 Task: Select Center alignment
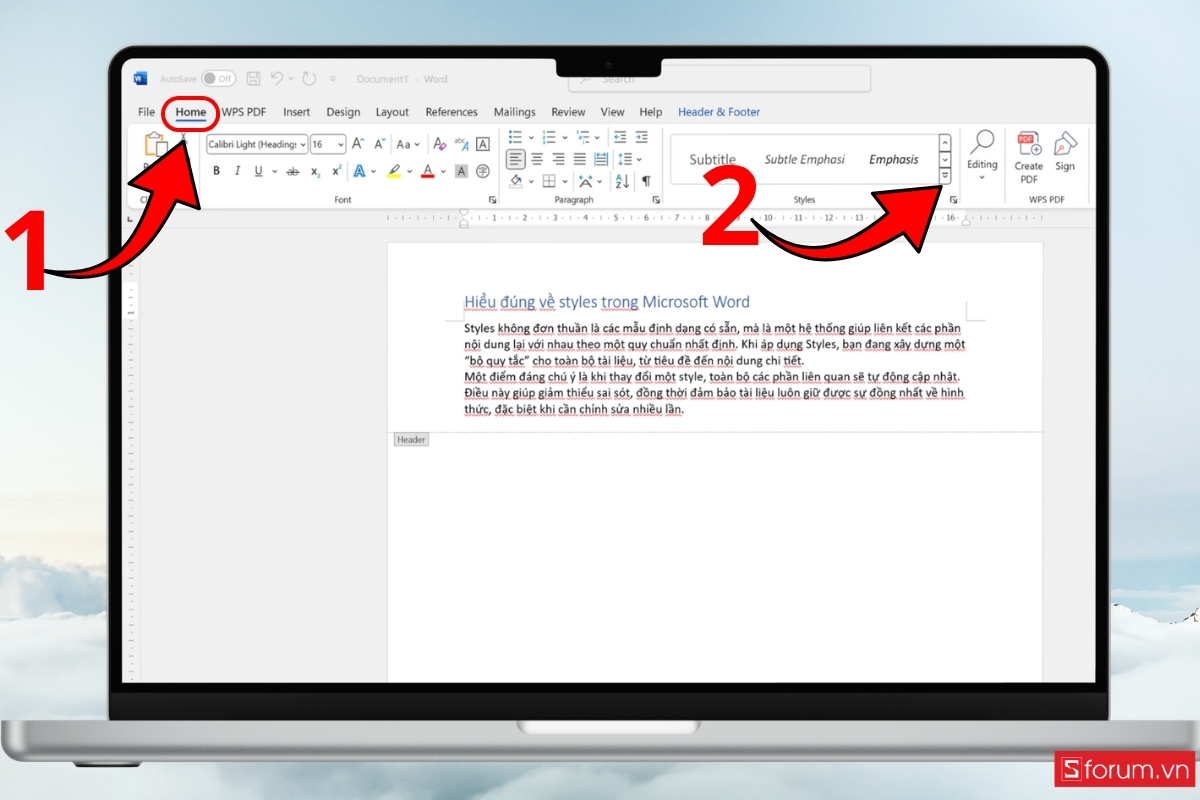pyautogui.click(x=537, y=159)
